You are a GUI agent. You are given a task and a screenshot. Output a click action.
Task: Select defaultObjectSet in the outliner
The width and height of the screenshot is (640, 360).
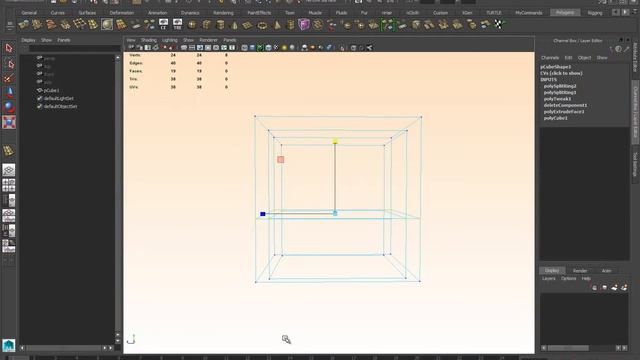[x=60, y=106]
